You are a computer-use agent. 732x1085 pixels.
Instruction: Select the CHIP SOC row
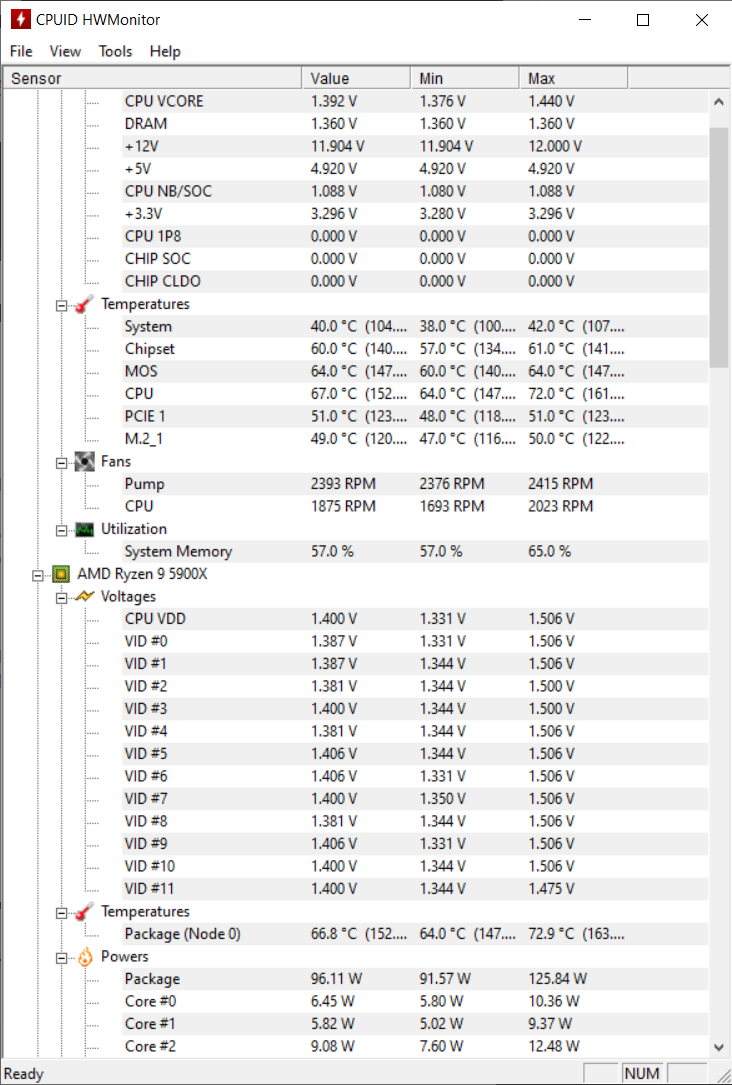point(414,259)
